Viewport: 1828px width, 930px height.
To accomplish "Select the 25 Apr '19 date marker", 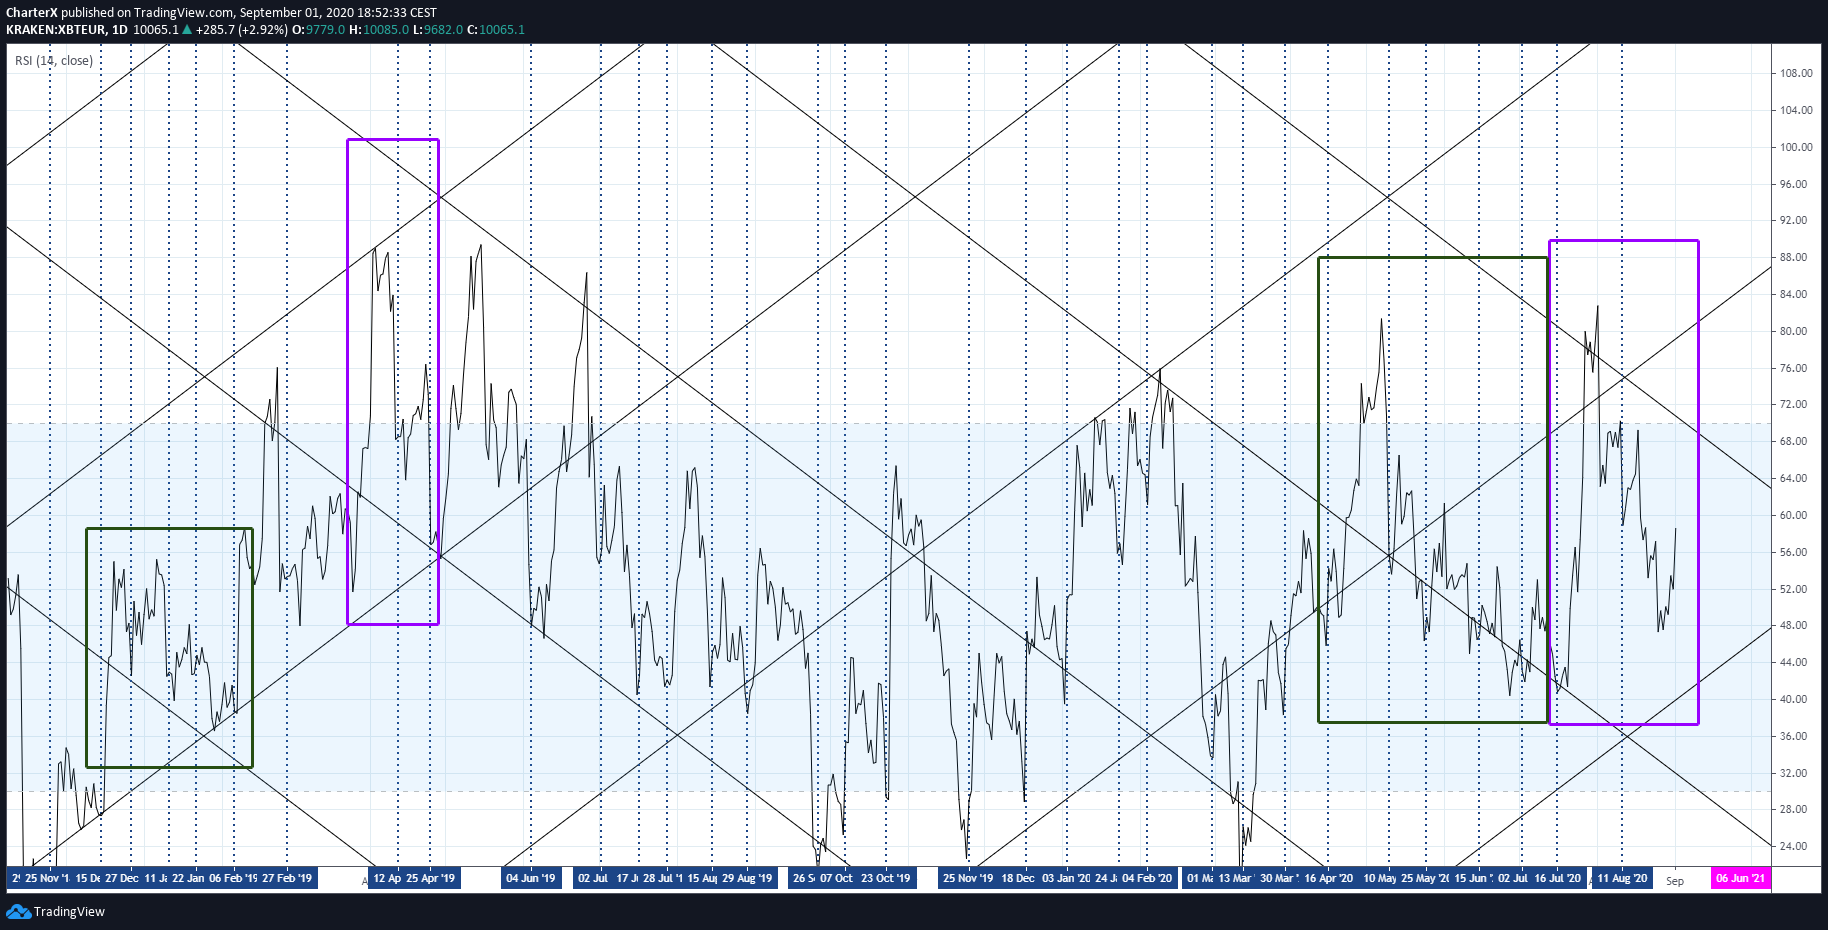I will coord(432,878).
